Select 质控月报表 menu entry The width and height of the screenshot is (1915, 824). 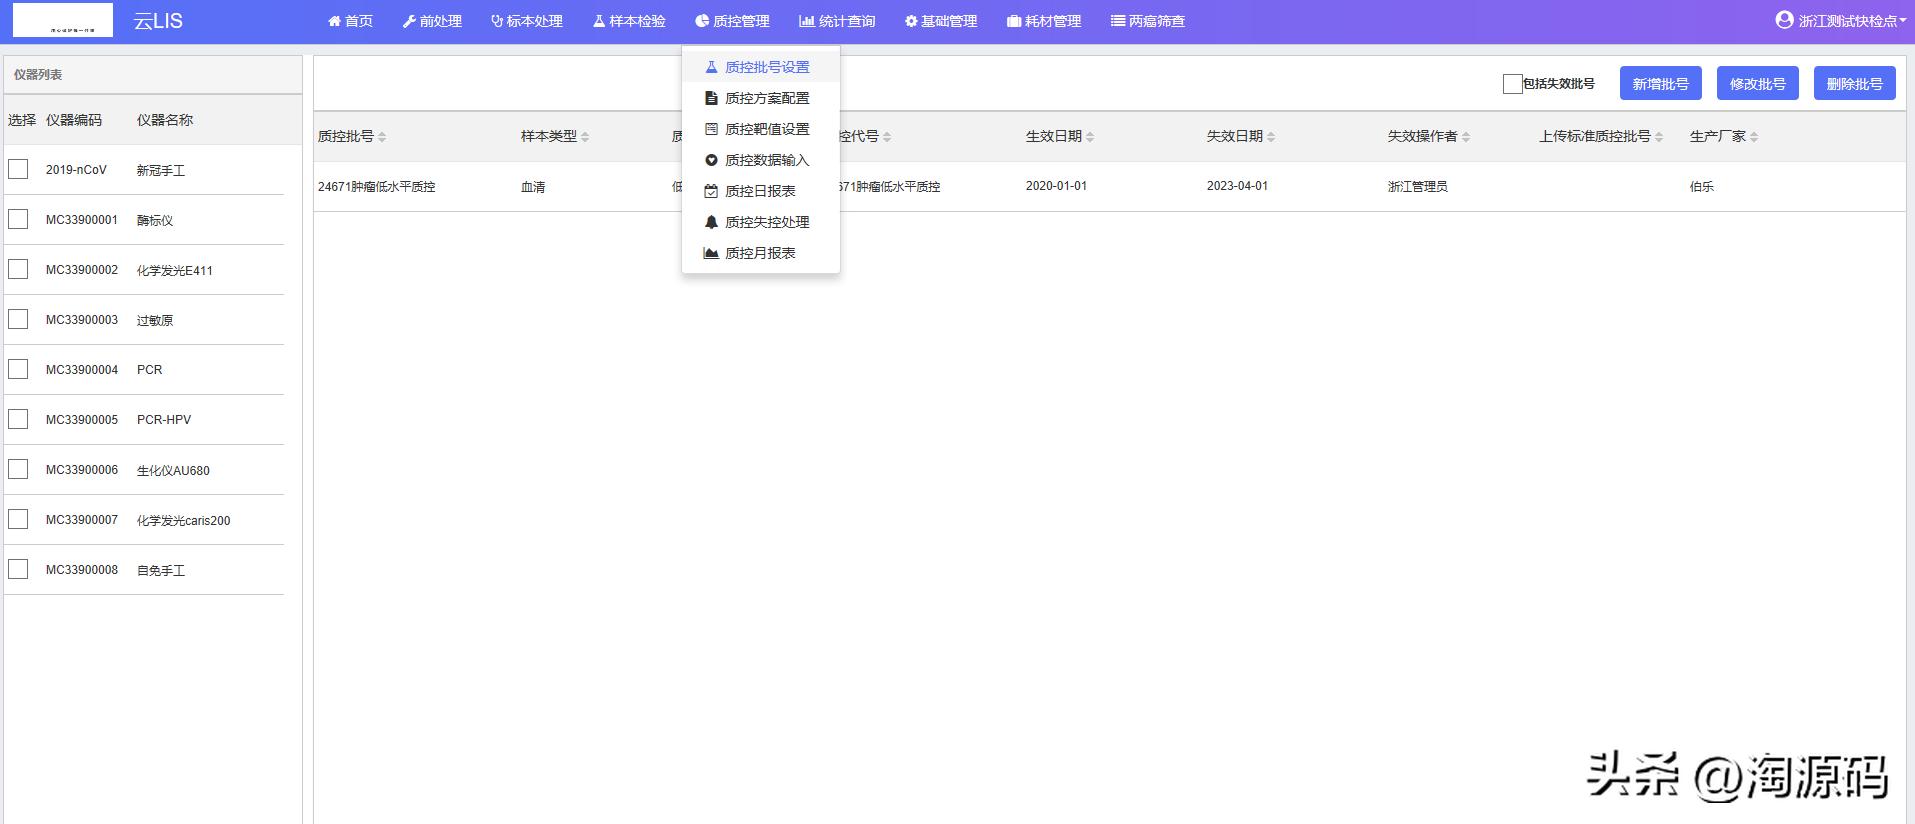[x=760, y=253]
